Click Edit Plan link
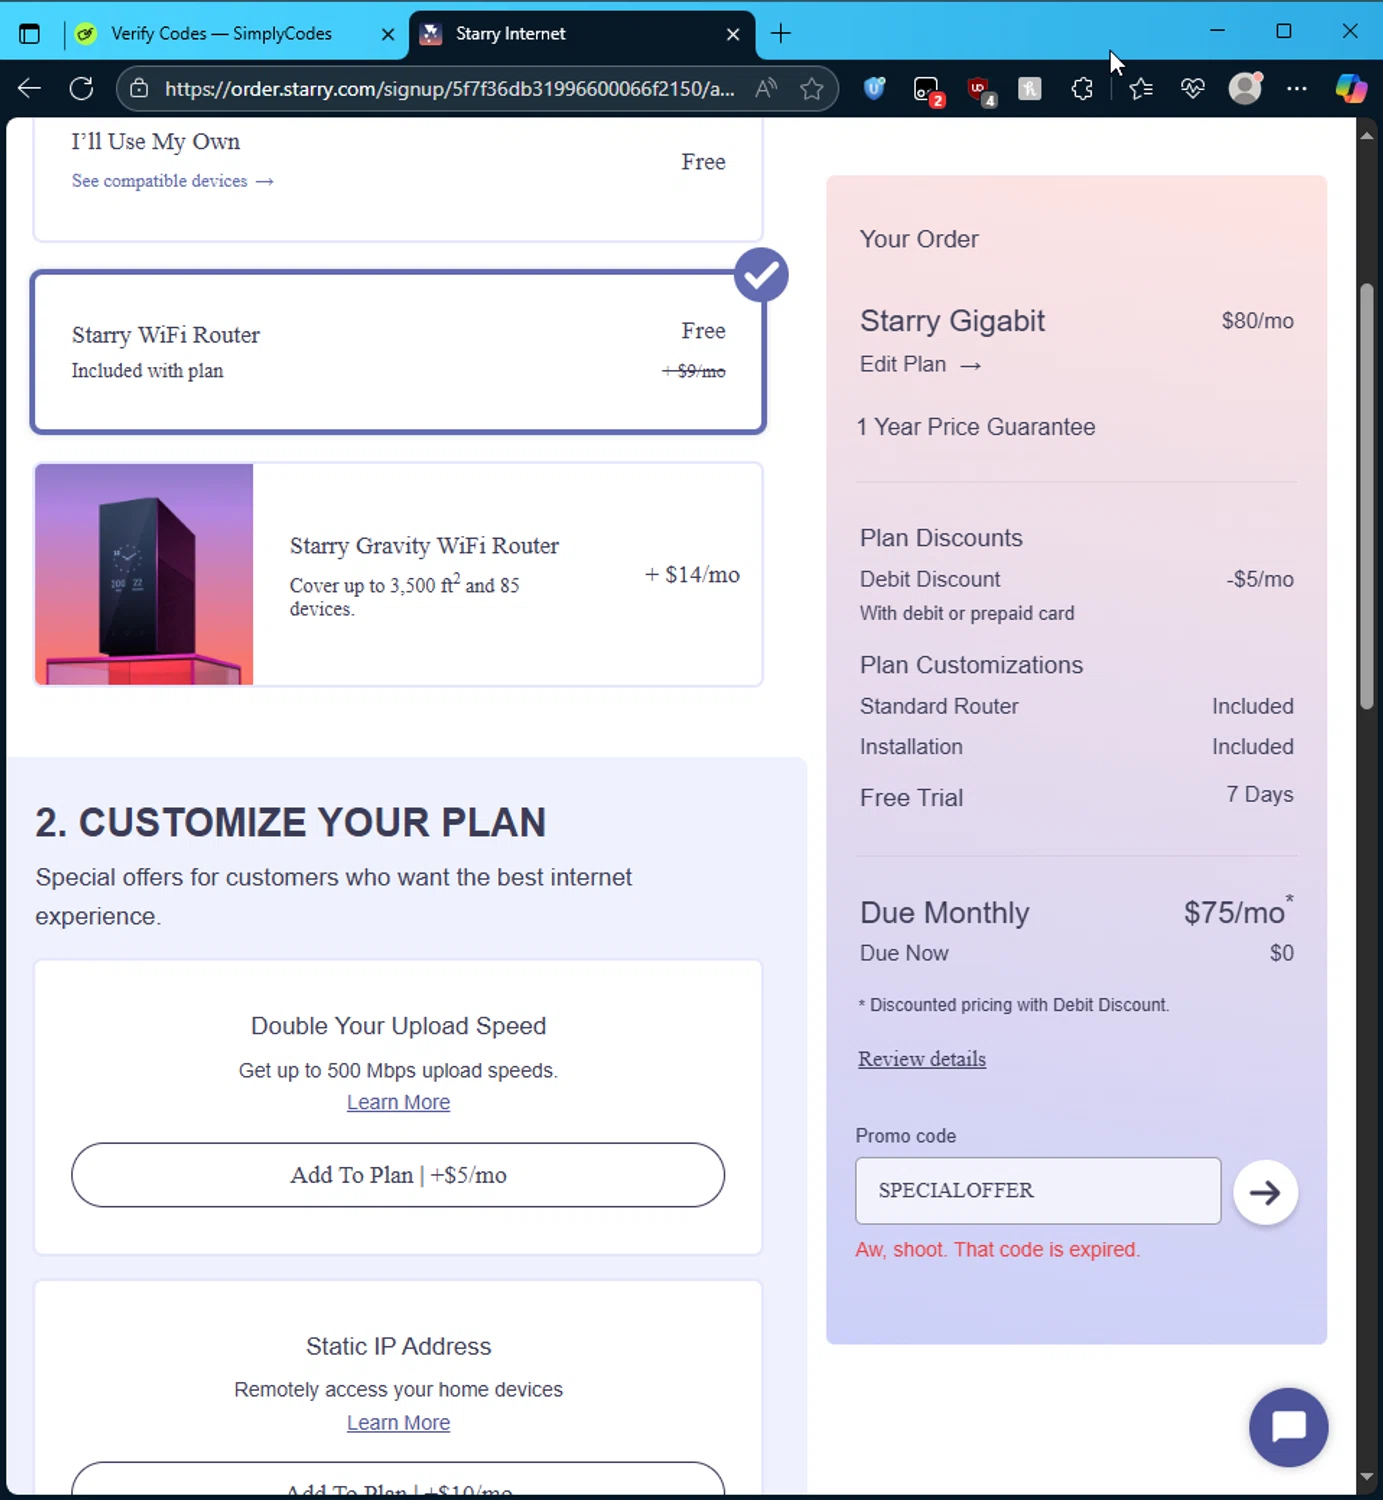Image resolution: width=1383 pixels, height=1500 pixels. 920,365
